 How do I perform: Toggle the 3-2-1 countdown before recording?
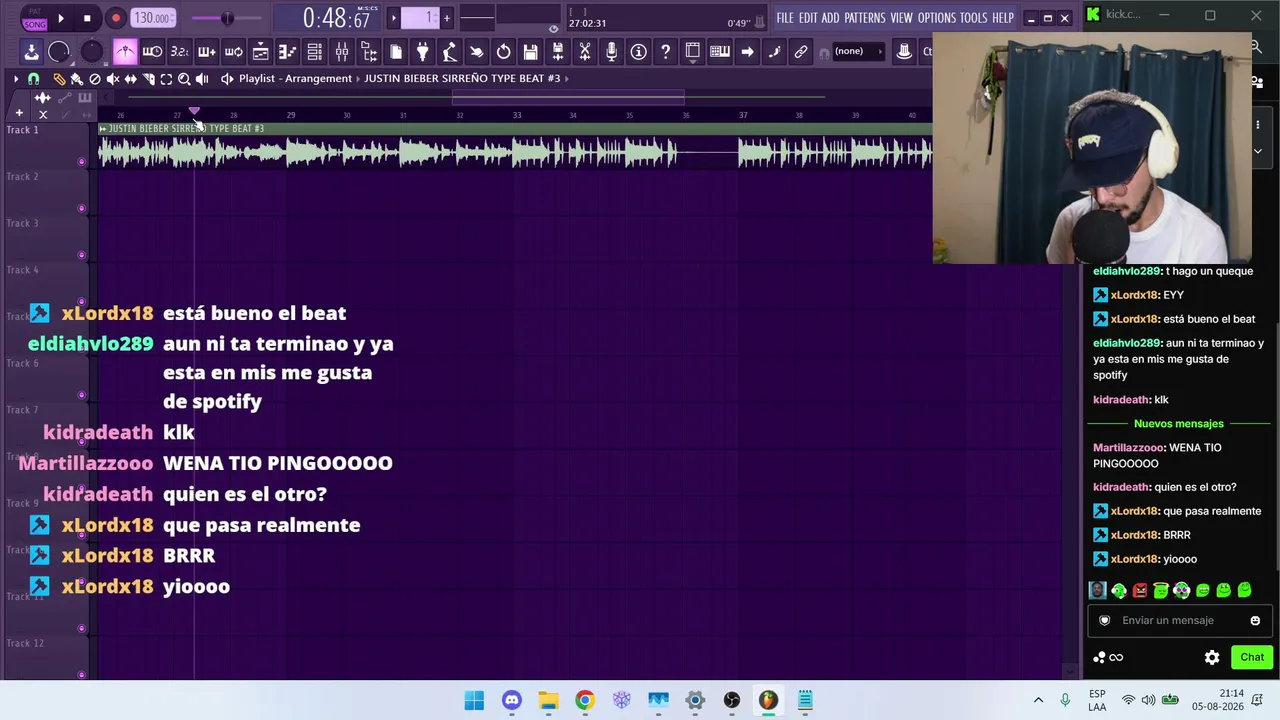(179, 52)
